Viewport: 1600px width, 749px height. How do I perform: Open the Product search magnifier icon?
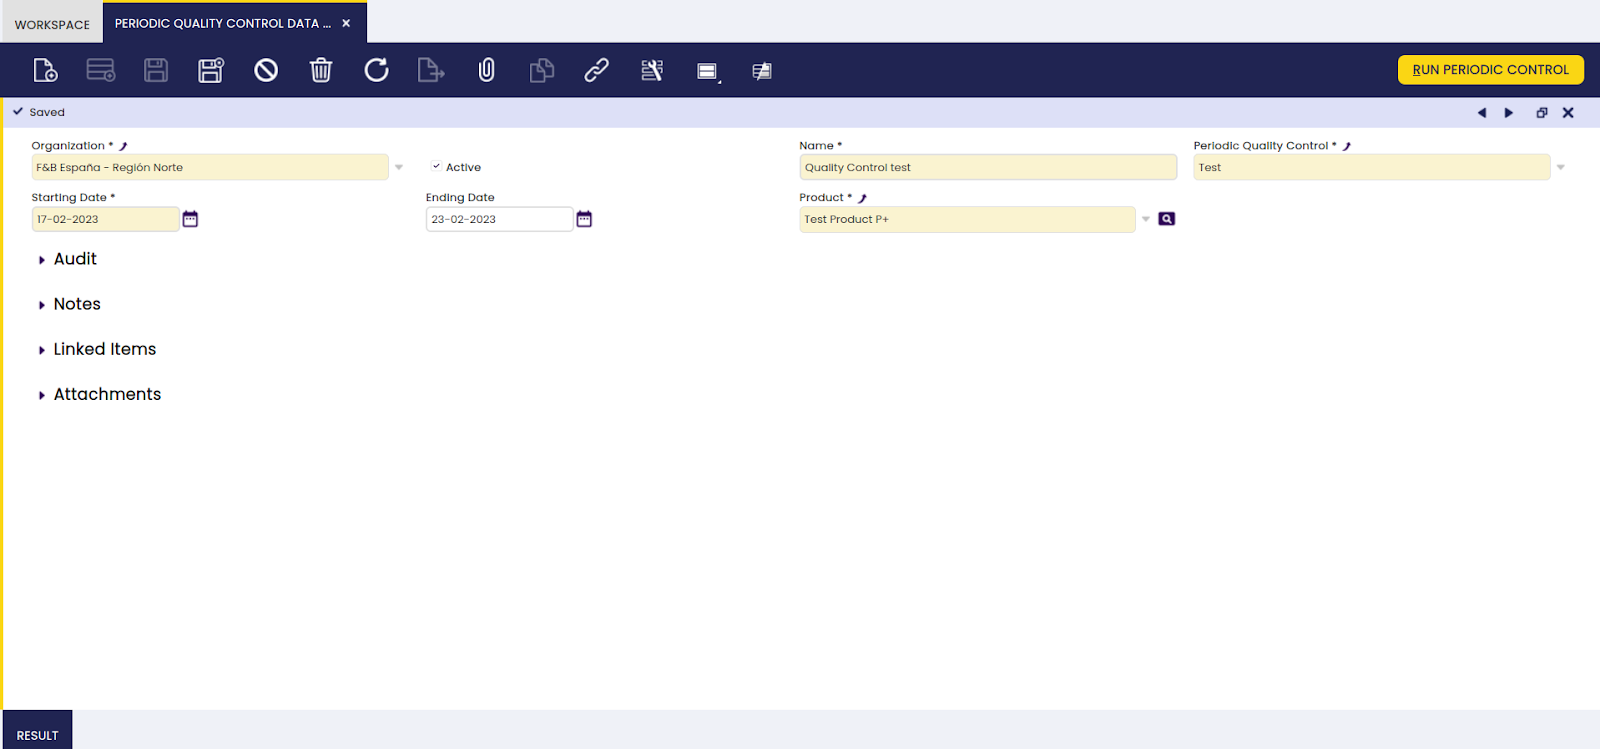(1166, 219)
